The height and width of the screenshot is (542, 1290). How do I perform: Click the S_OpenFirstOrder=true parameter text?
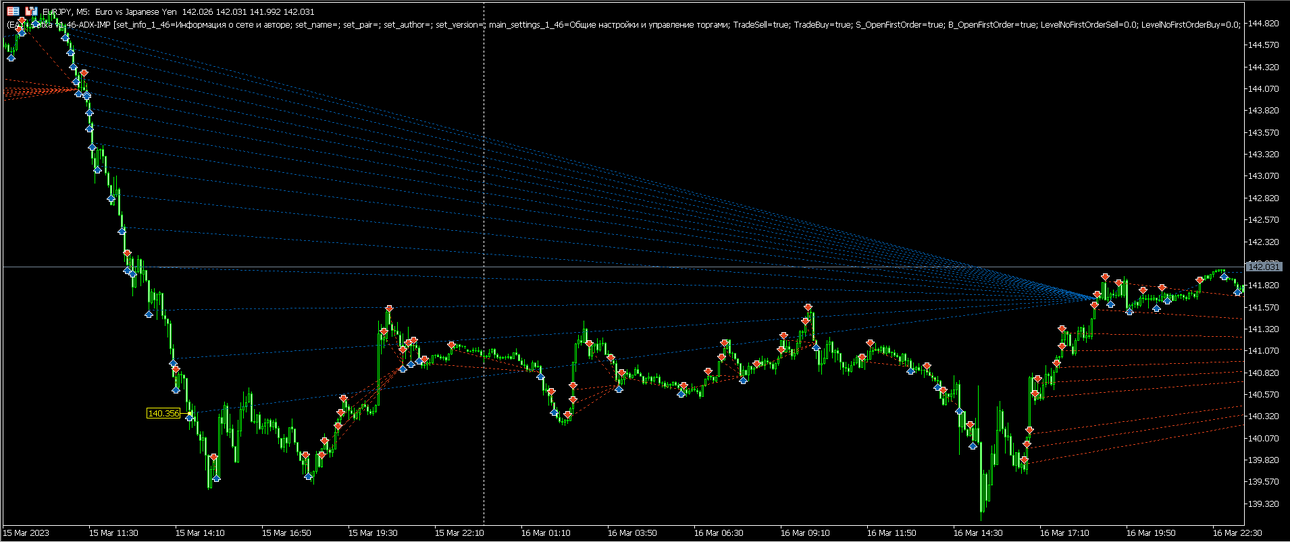click(898, 24)
